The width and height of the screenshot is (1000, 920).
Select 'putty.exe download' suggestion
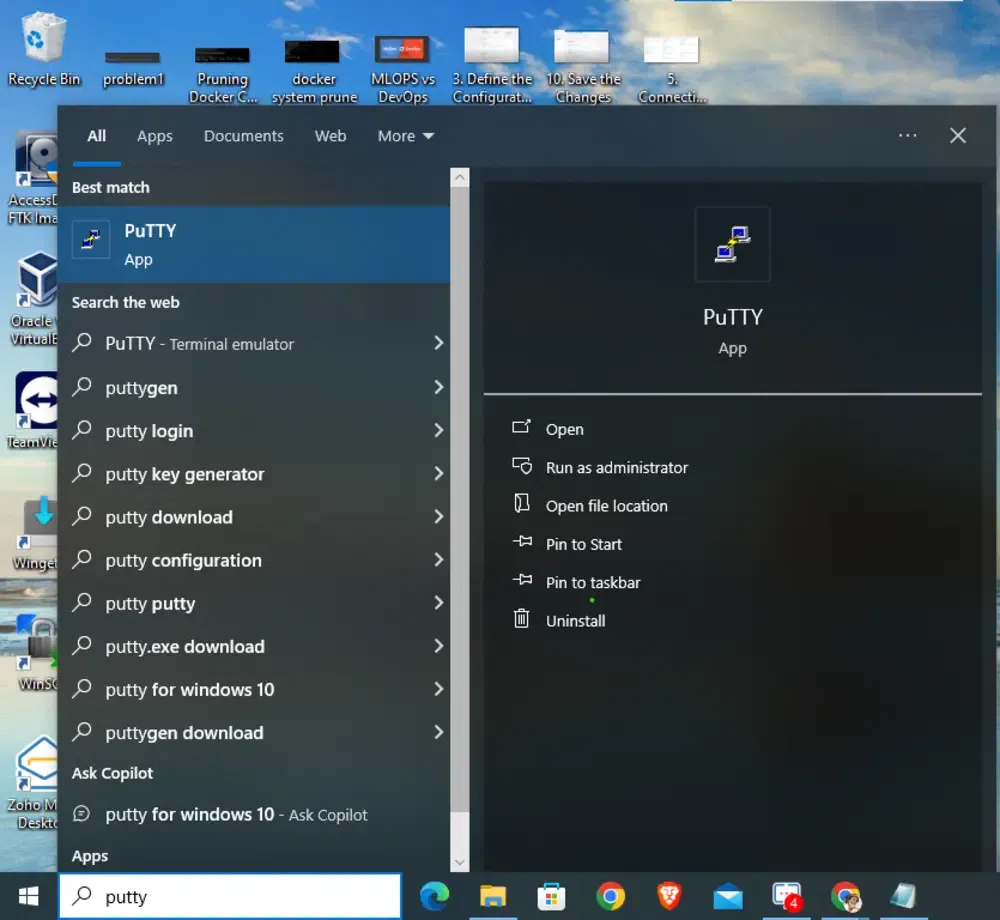[253, 646]
